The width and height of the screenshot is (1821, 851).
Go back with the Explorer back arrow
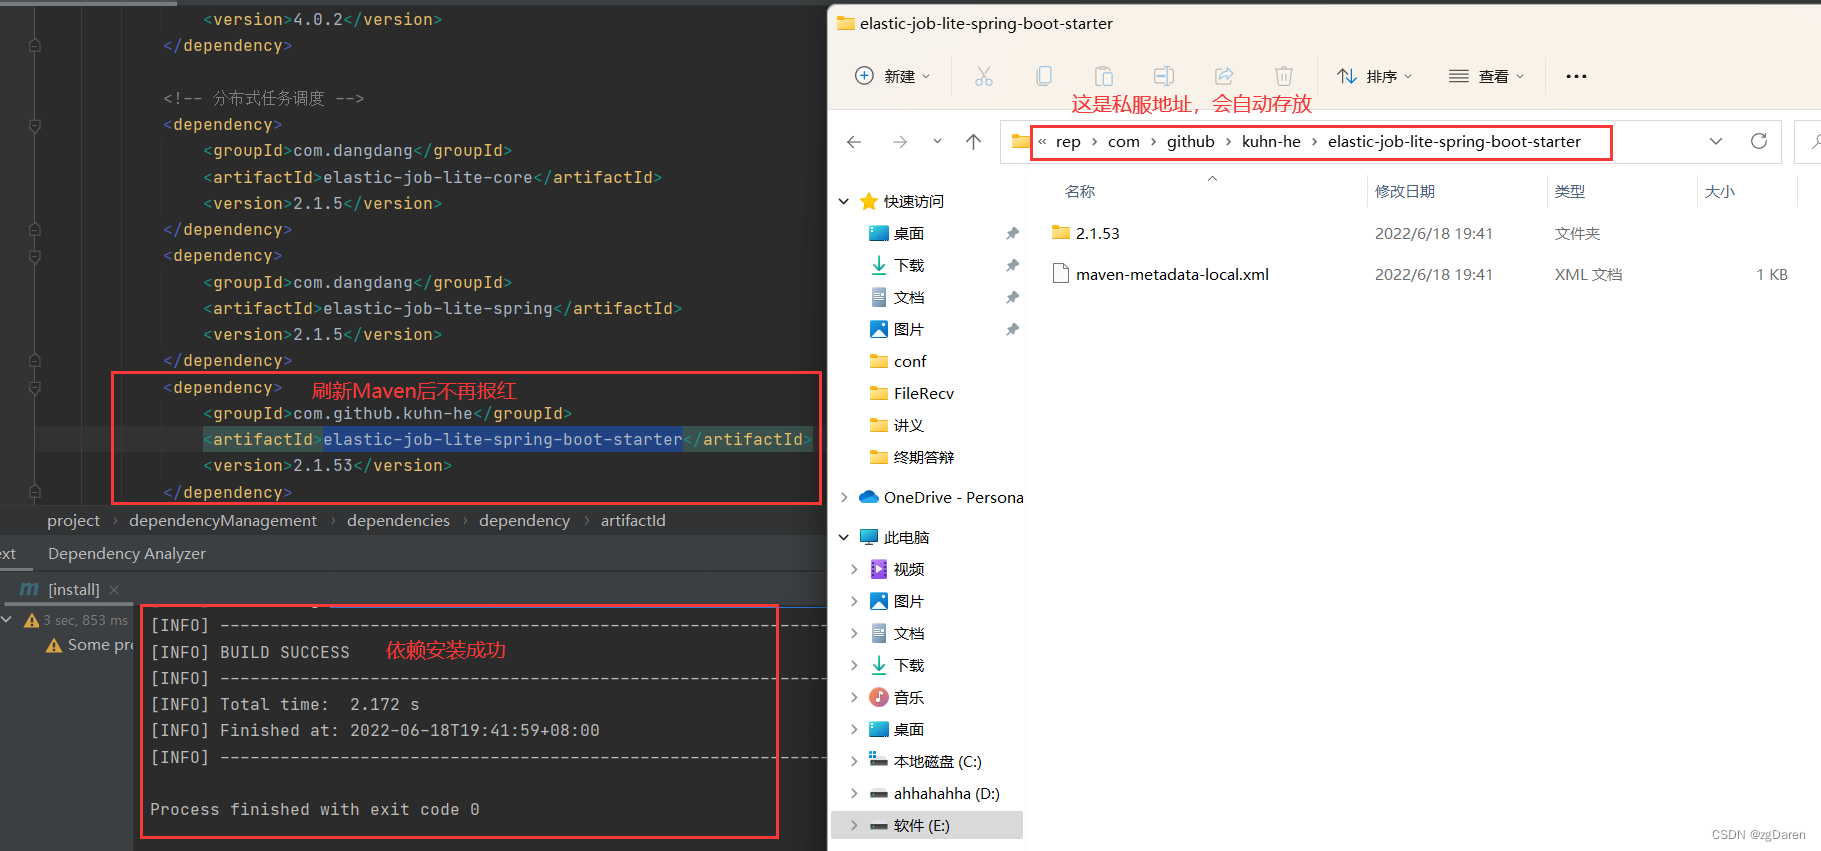(854, 142)
